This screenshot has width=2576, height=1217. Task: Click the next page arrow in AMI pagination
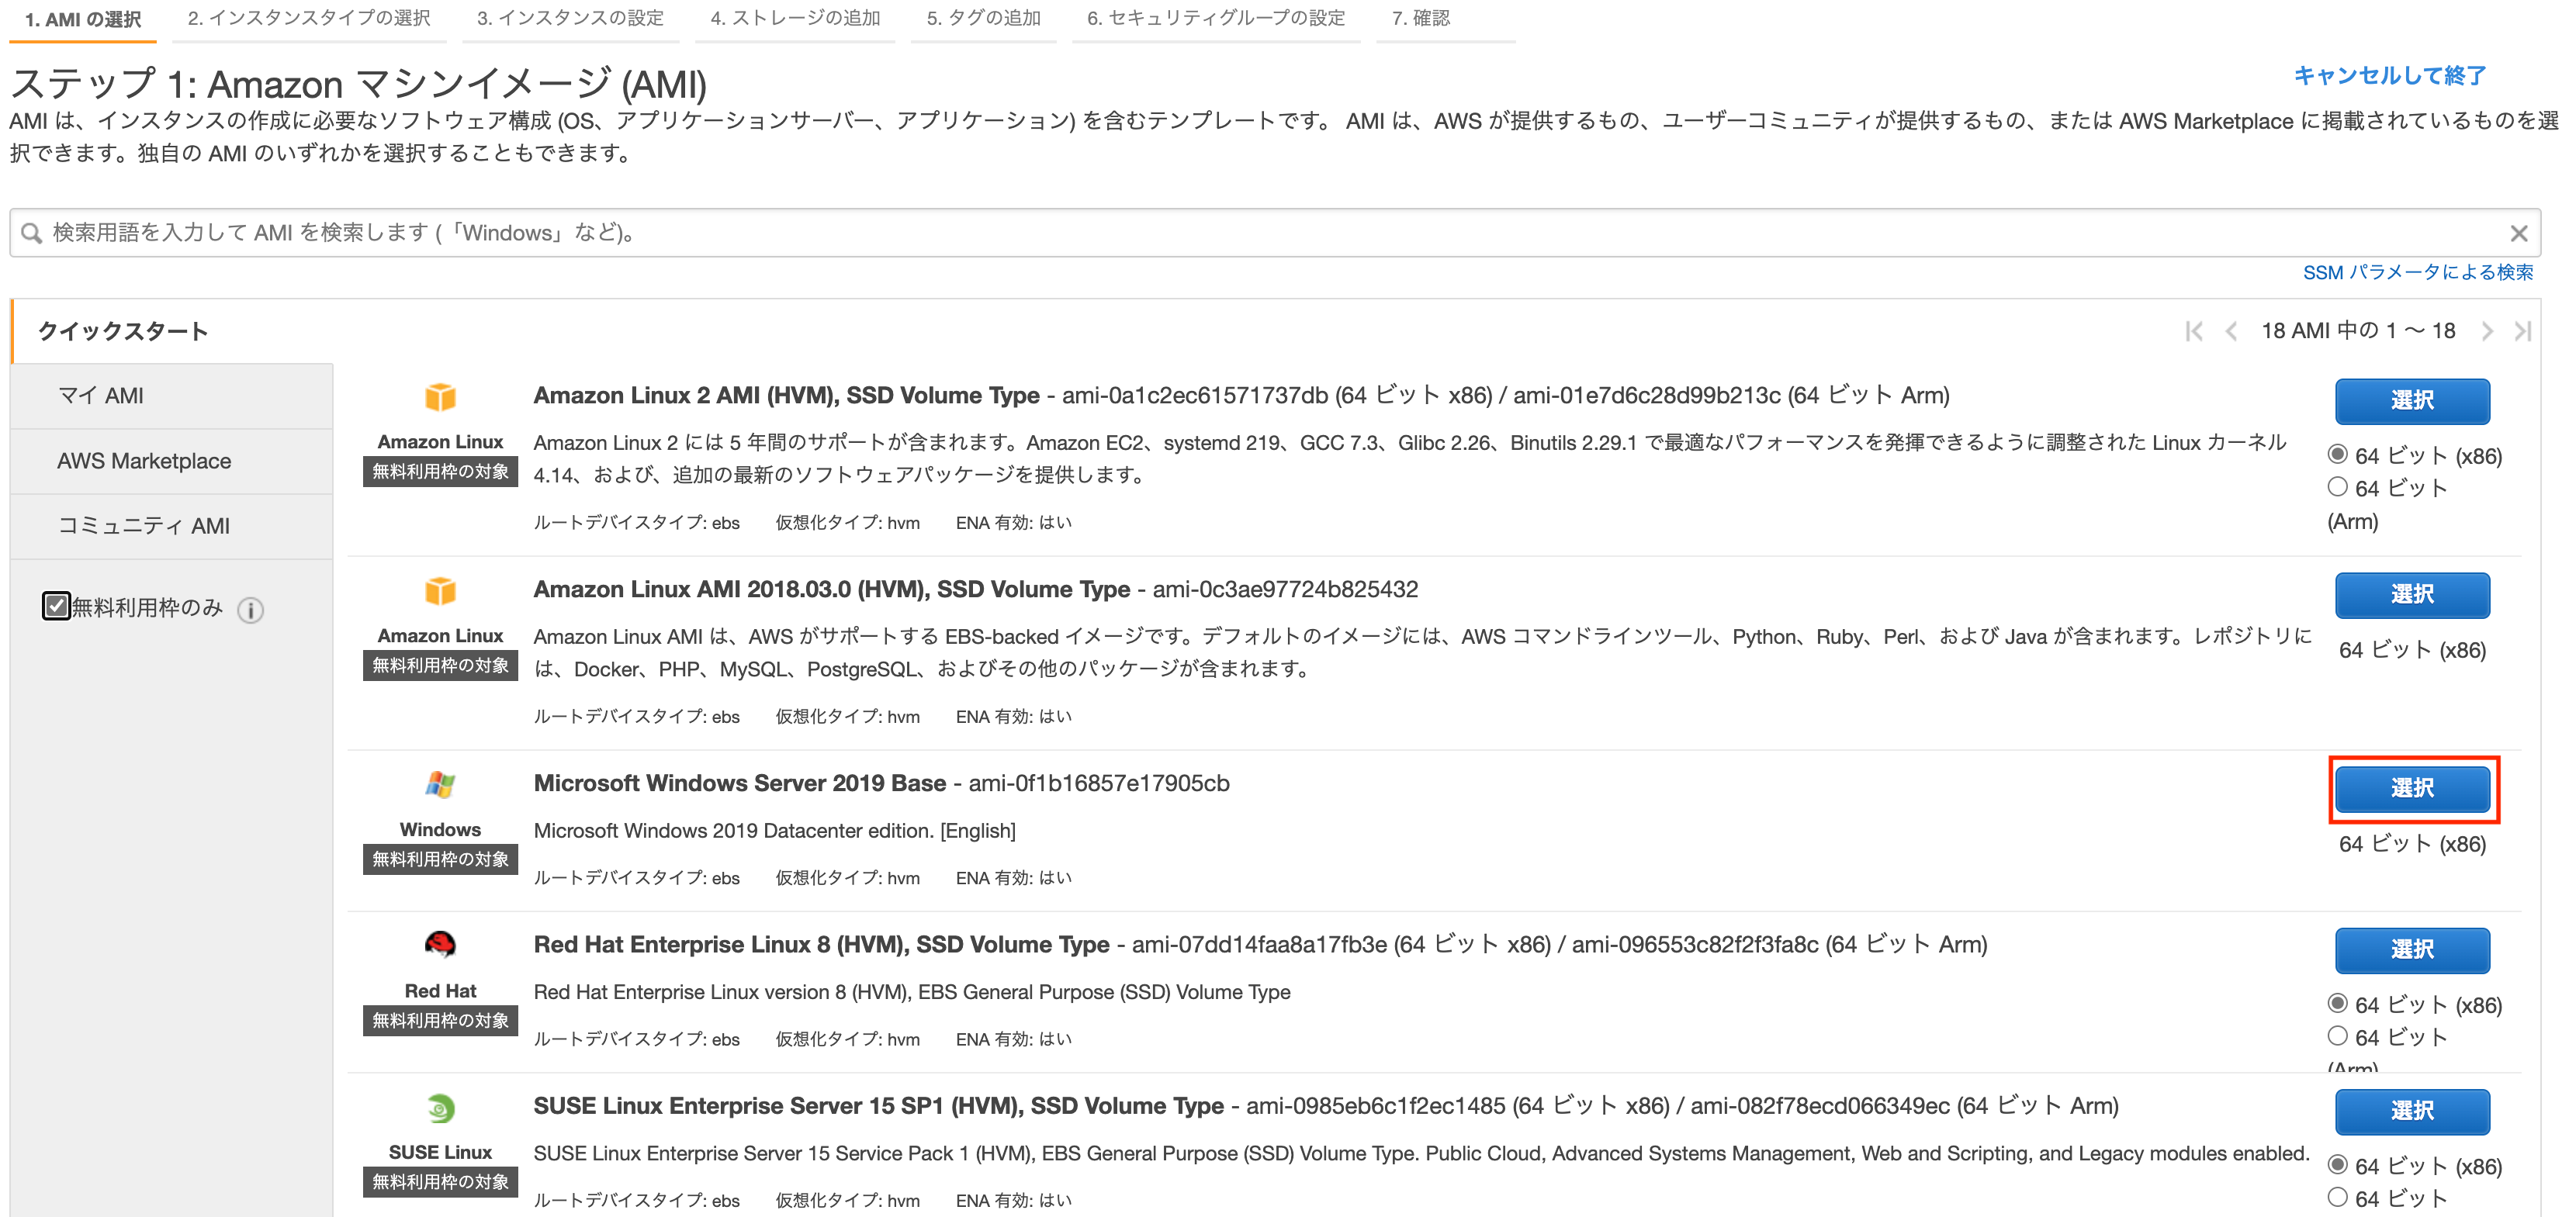(x=2488, y=330)
